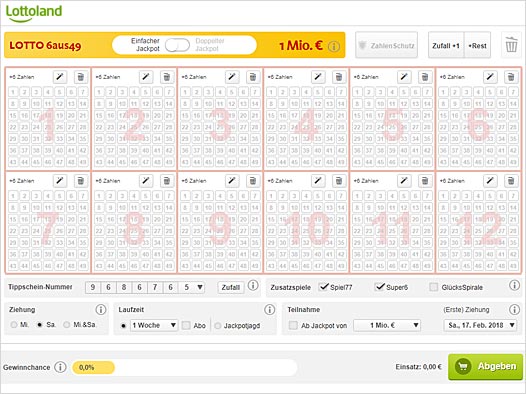Open the (Erste) Ziehung info icon

pyautogui.click(x=514, y=309)
